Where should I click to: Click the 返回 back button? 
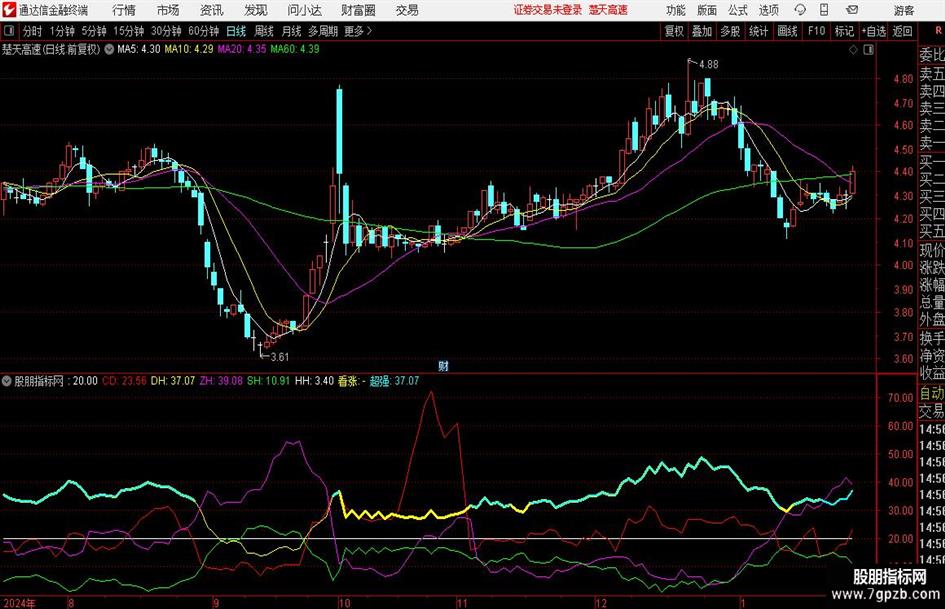click(902, 31)
